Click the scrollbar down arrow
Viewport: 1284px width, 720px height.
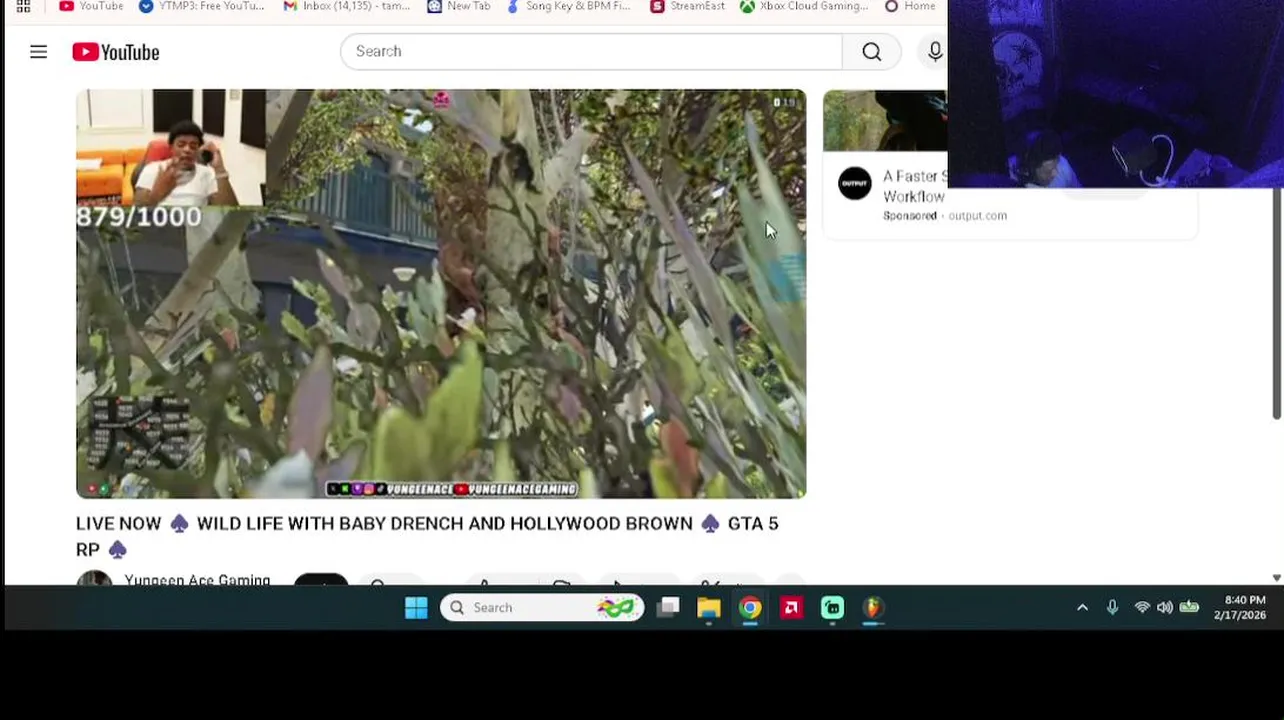click(x=1277, y=578)
